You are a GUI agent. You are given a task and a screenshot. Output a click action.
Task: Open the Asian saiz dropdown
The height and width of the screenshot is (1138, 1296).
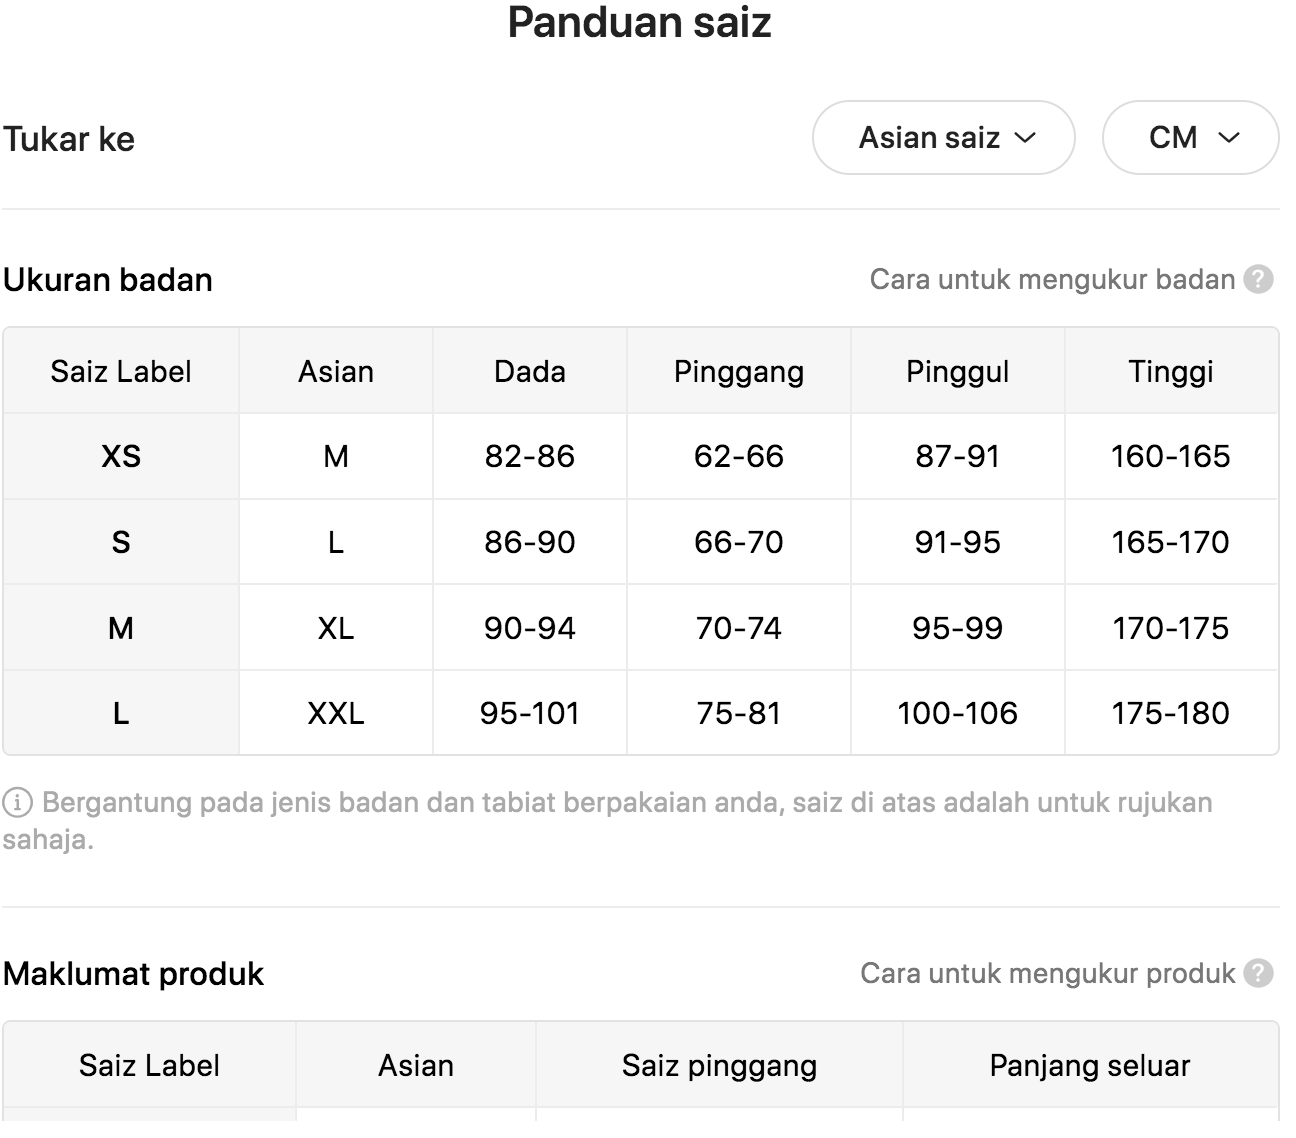(943, 138)
